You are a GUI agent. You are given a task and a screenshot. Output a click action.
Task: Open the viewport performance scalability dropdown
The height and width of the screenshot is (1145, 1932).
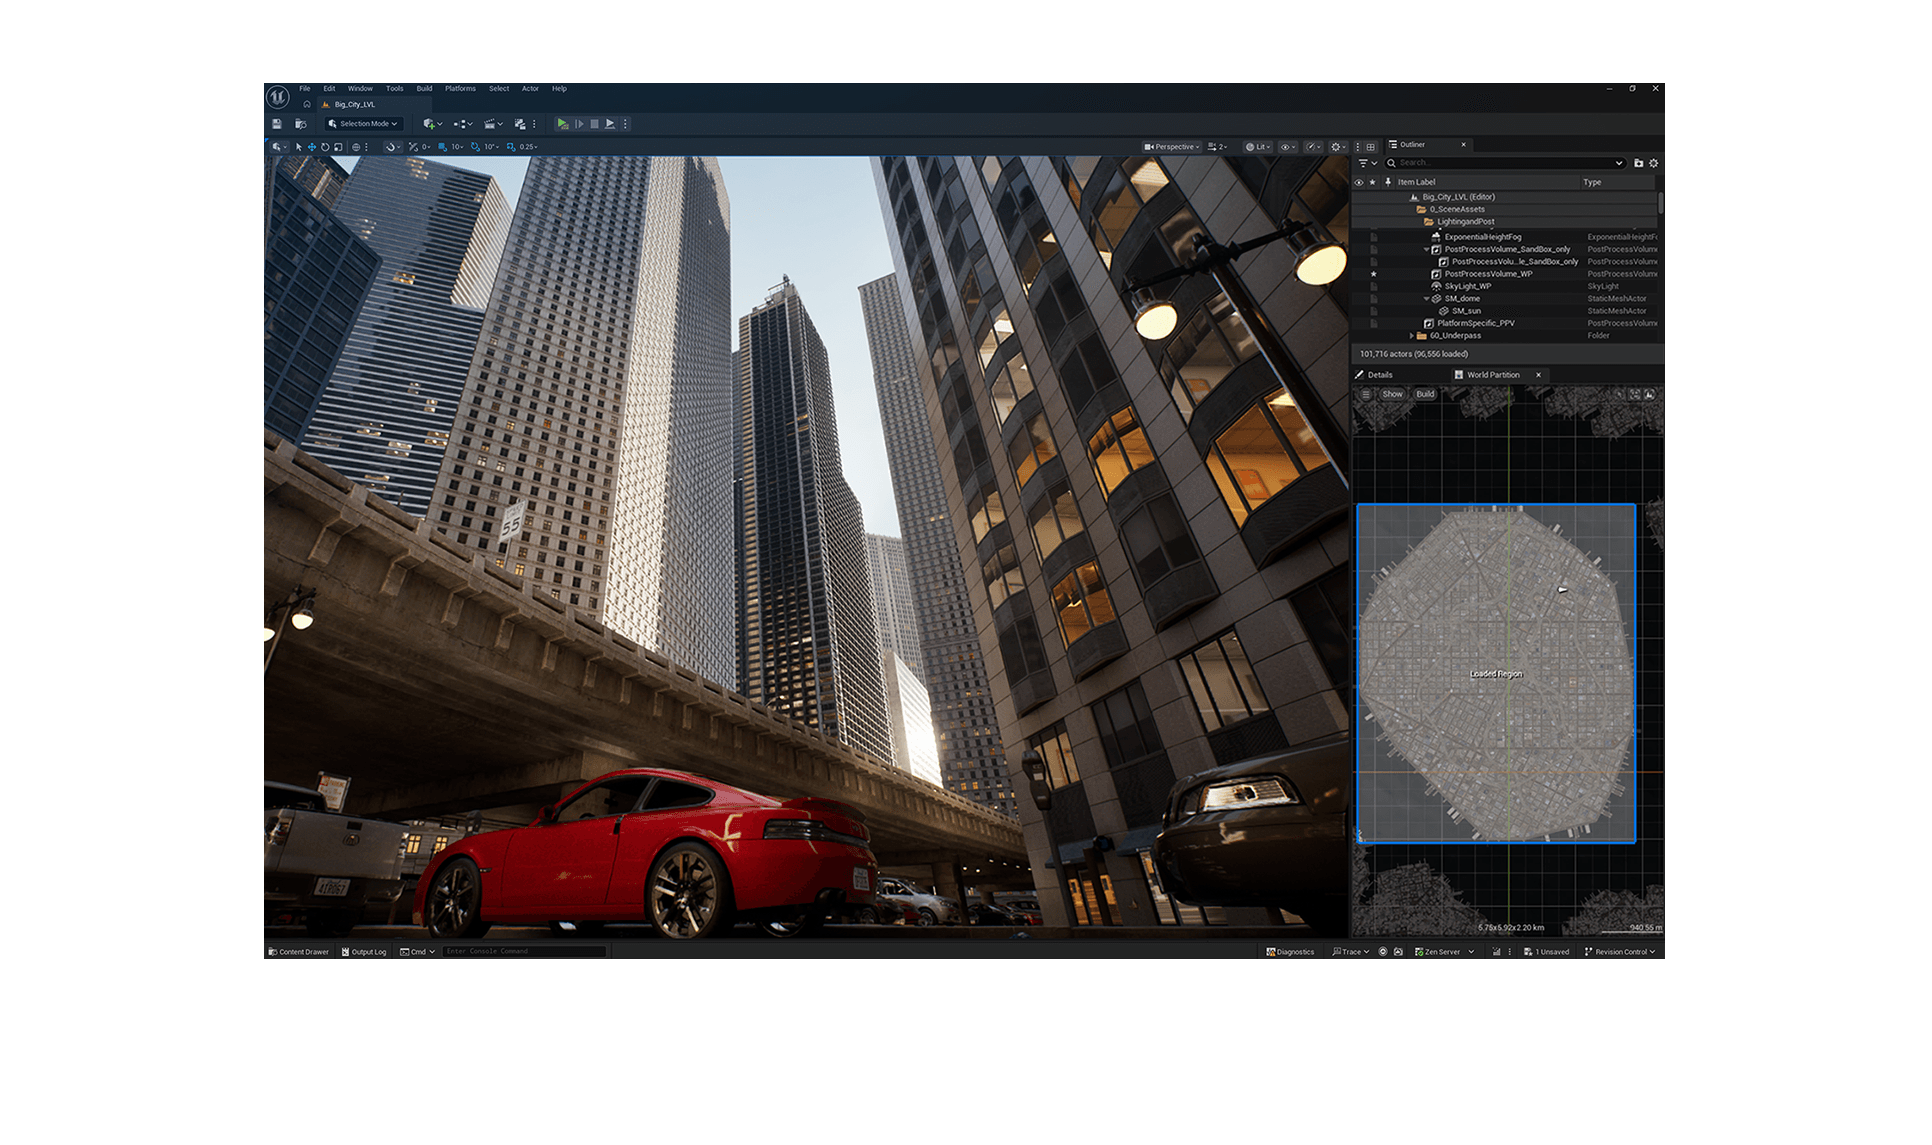pos(1314,147)
